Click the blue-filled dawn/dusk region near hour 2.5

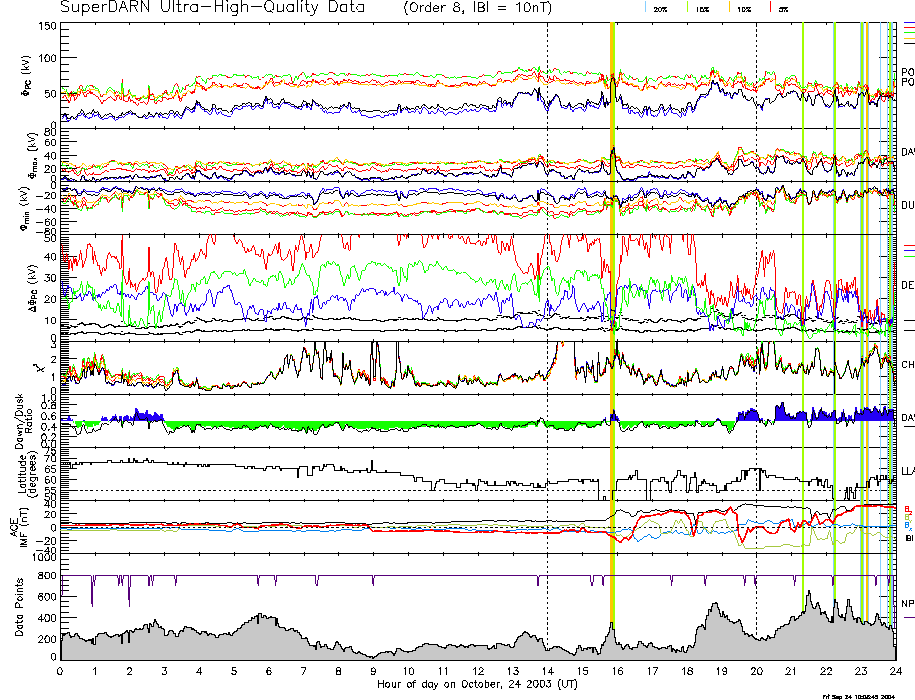[x=147, y=415]
